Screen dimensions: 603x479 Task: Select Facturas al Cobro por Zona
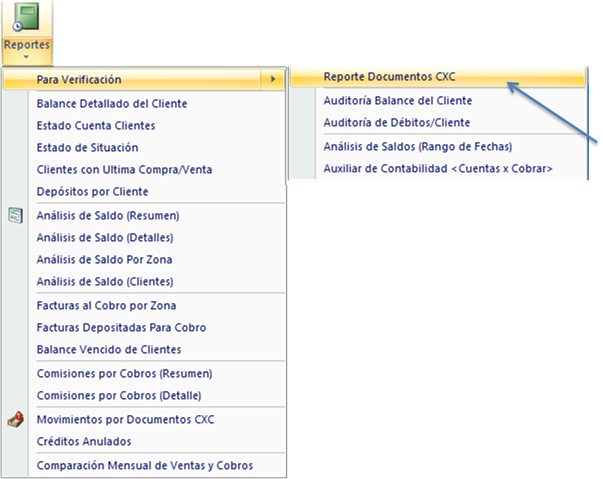pos(106,306)
